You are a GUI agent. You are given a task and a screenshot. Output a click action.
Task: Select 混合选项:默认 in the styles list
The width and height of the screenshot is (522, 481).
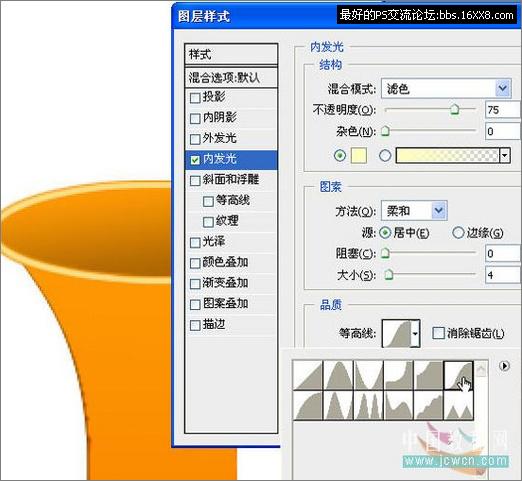(231, 78)
